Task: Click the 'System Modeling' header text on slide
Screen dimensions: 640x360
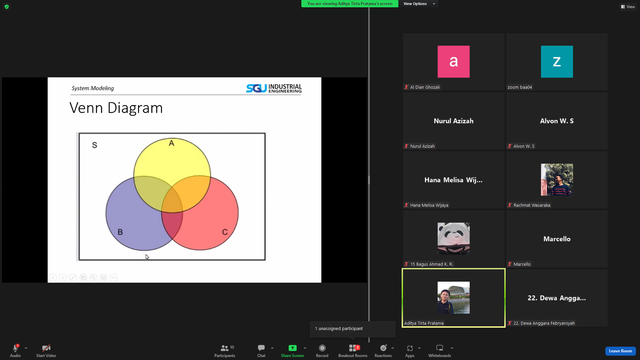Action: pos(93,88)
